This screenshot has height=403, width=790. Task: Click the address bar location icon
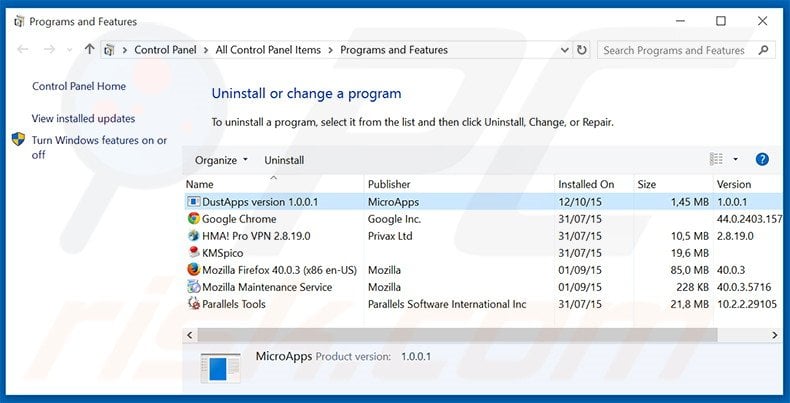pos(109,50)
